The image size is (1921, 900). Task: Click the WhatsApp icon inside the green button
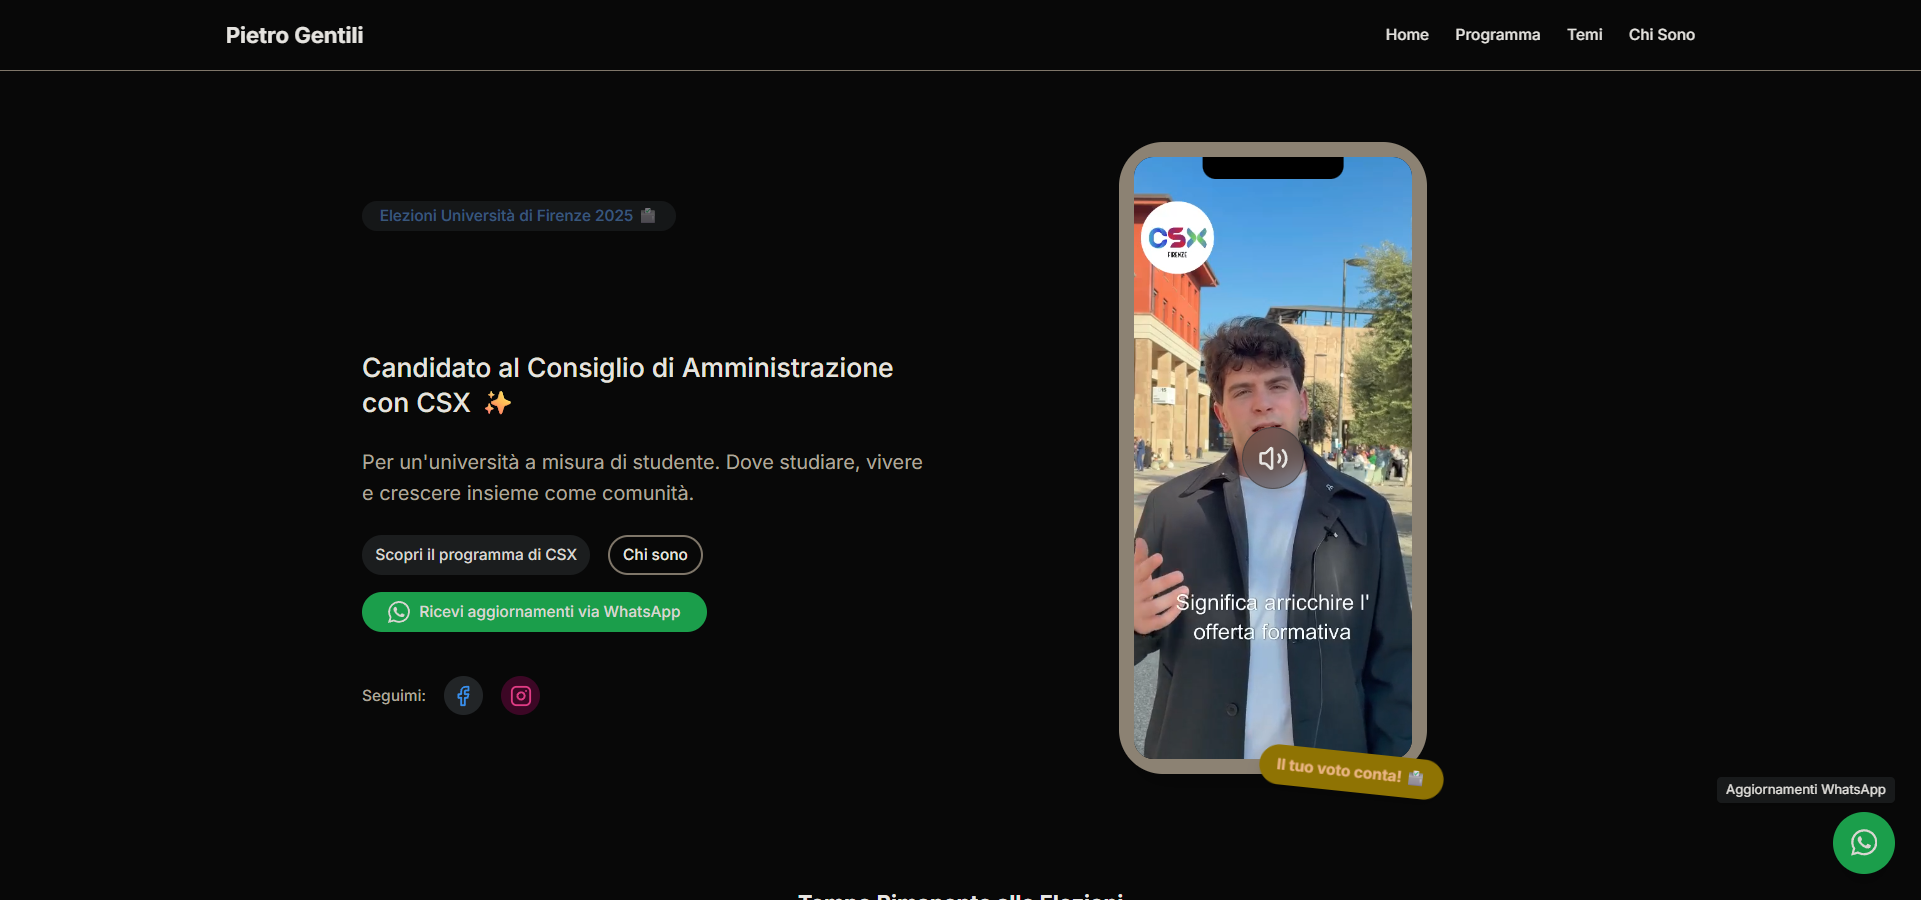pos(399,612)
